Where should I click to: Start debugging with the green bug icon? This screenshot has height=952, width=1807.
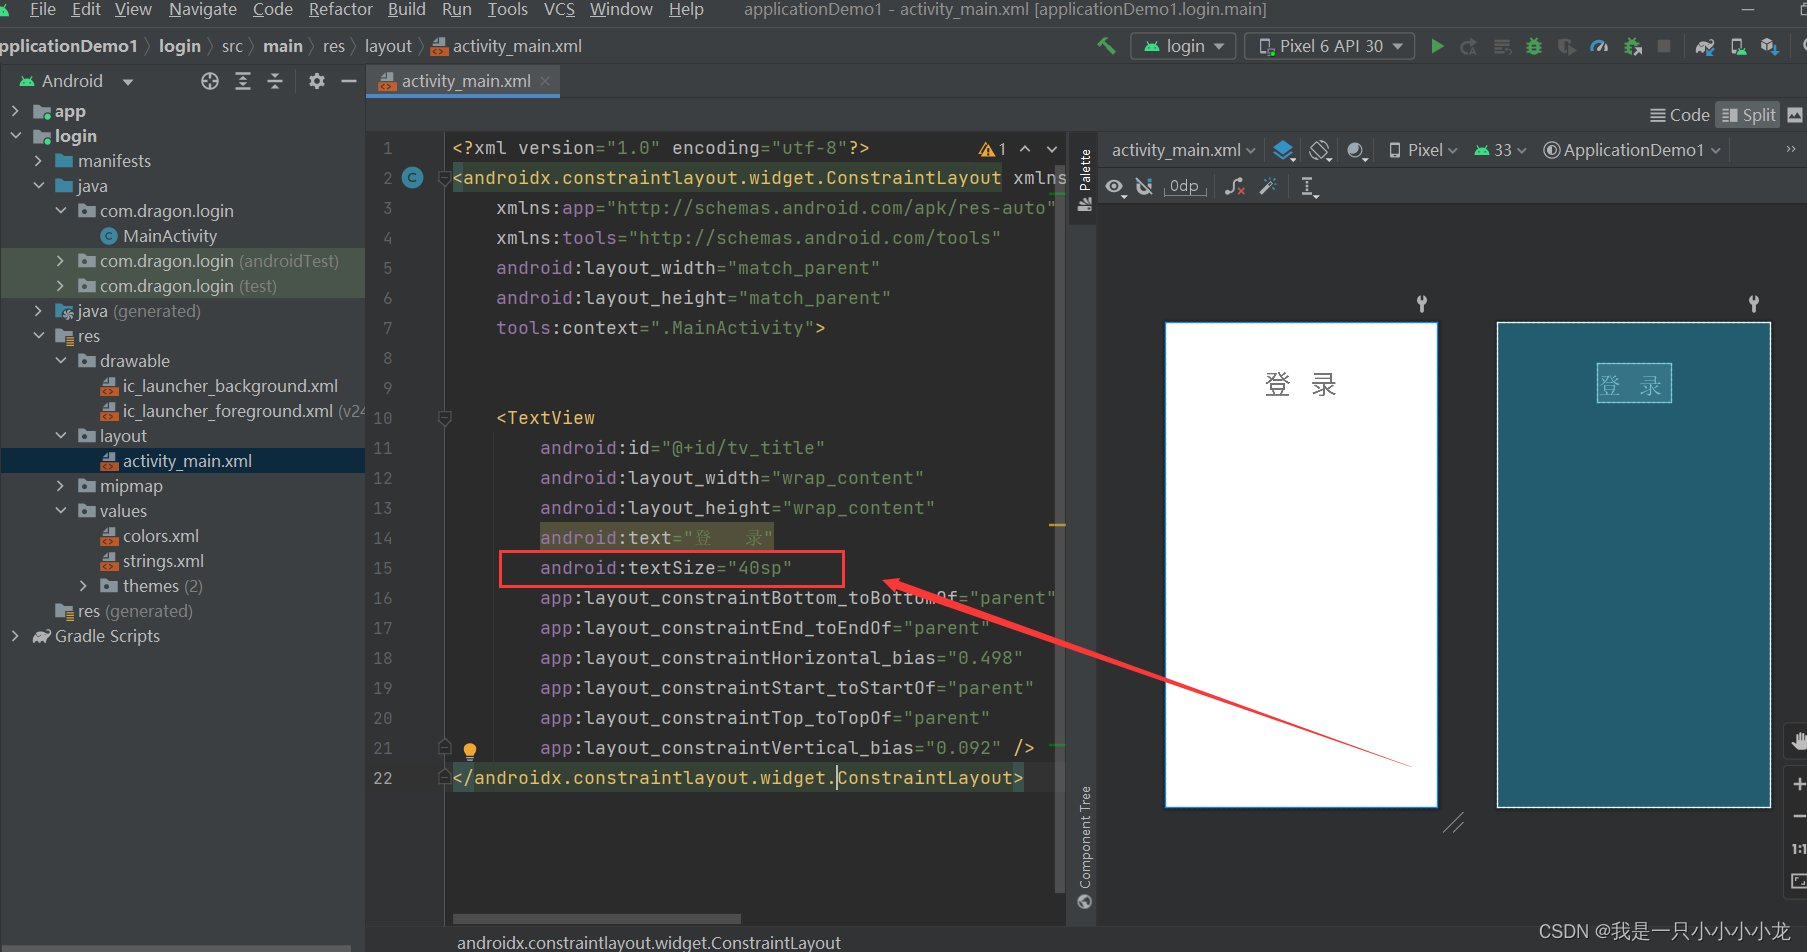point(1534,46)
